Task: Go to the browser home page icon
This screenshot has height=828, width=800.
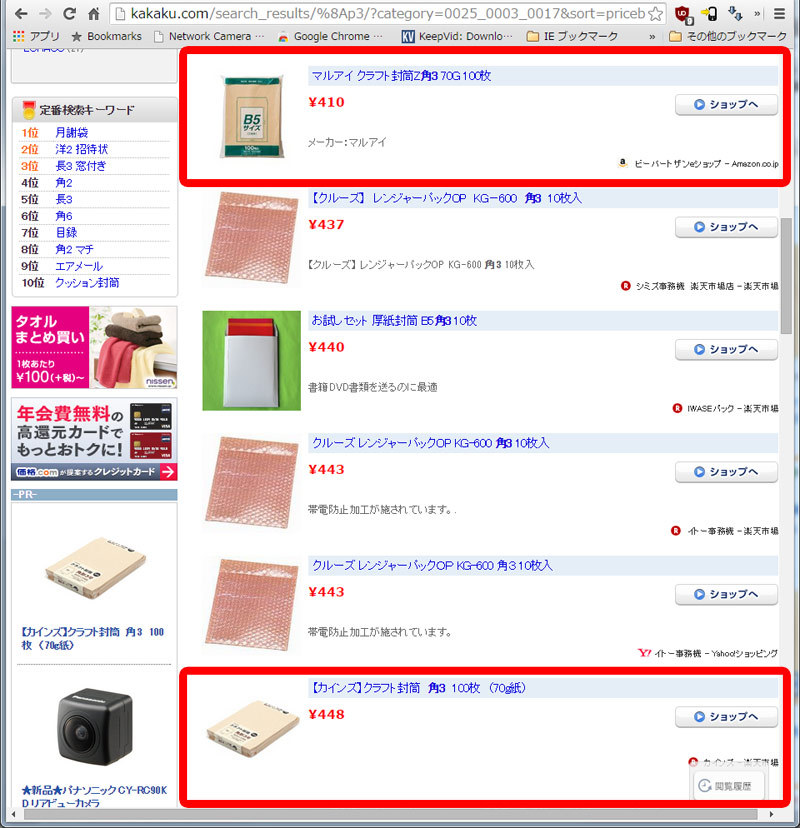Action: pos(93,14)
